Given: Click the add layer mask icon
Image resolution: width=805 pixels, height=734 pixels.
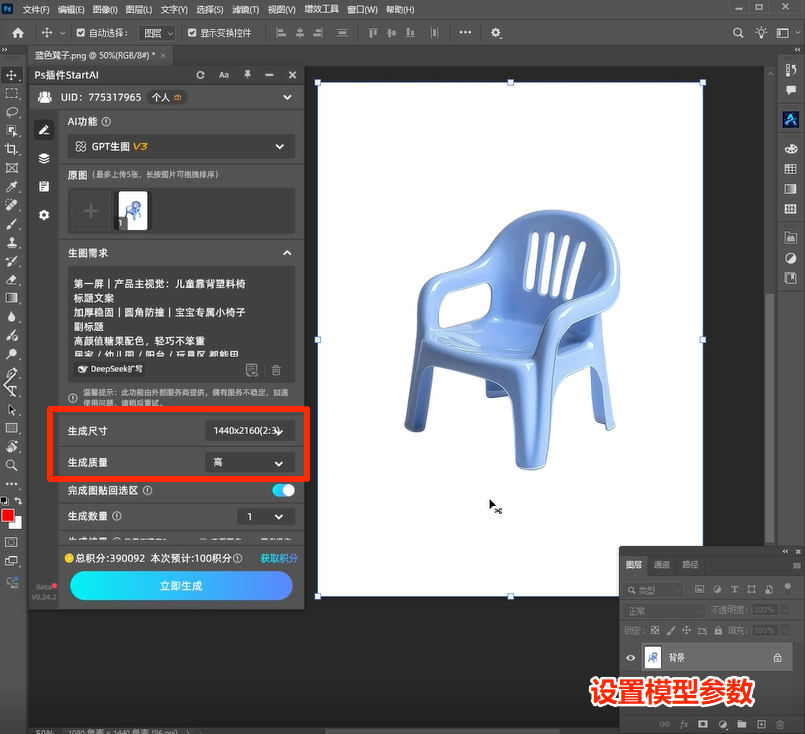Looking at the screenshot, I should click(x=703, y=724).
